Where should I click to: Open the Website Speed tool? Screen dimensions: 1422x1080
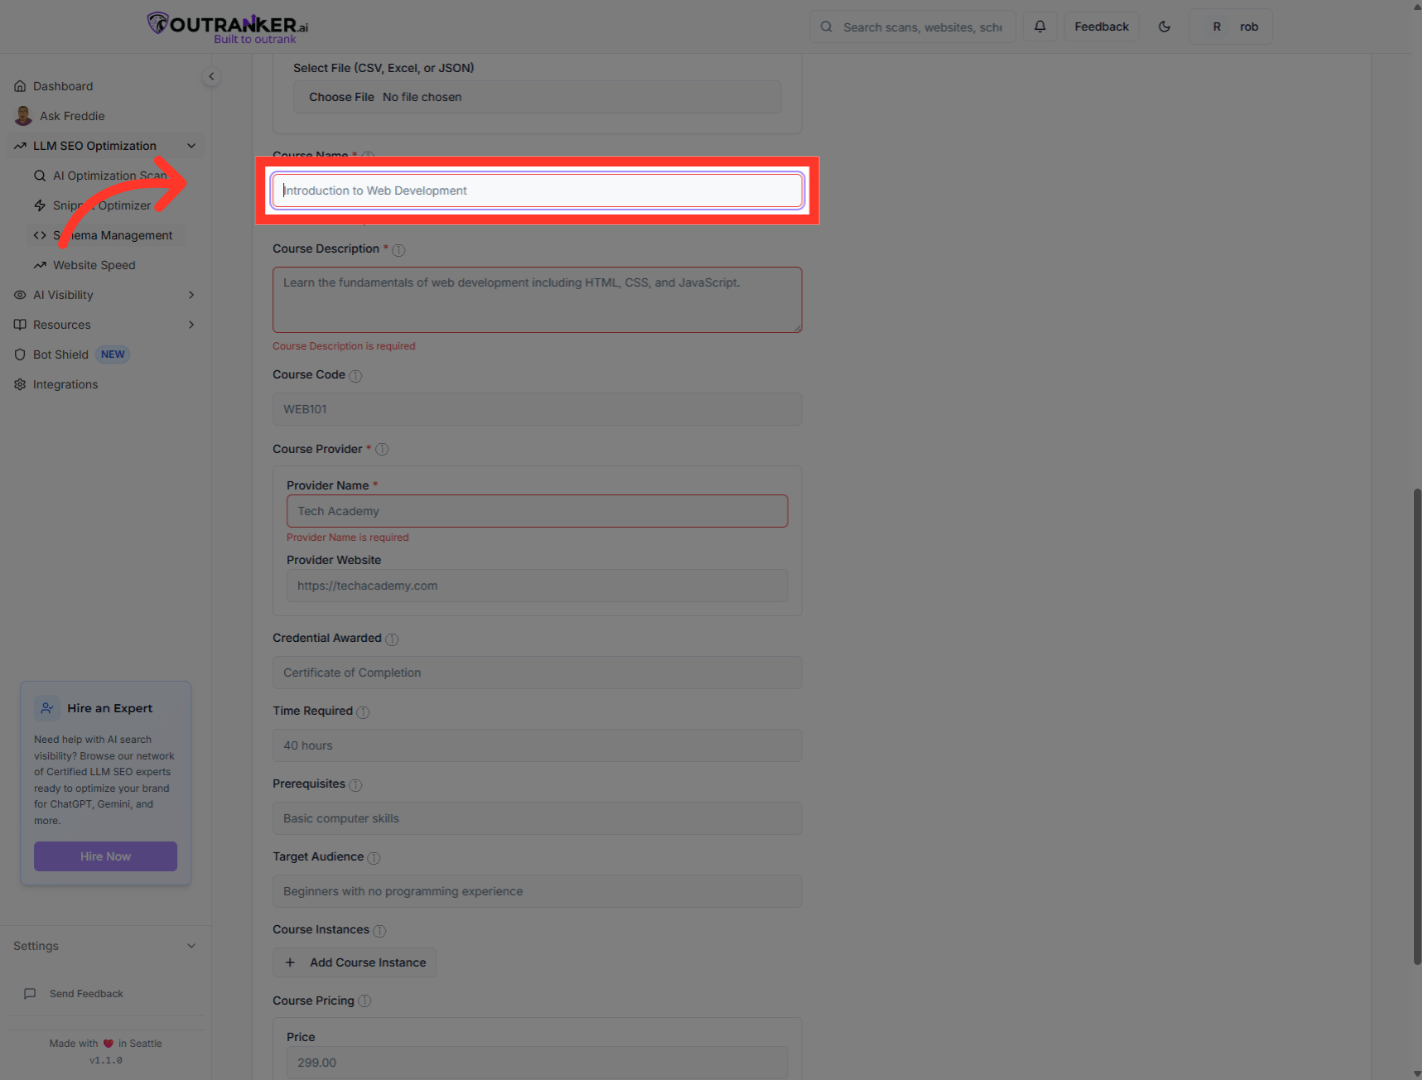pyautogui.click(x=94, y=265)
